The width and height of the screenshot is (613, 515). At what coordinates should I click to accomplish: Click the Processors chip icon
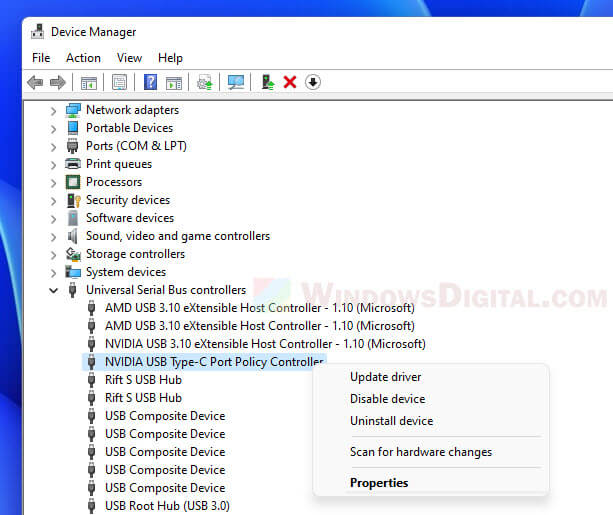pyautogui.click(x=73, y=182)
